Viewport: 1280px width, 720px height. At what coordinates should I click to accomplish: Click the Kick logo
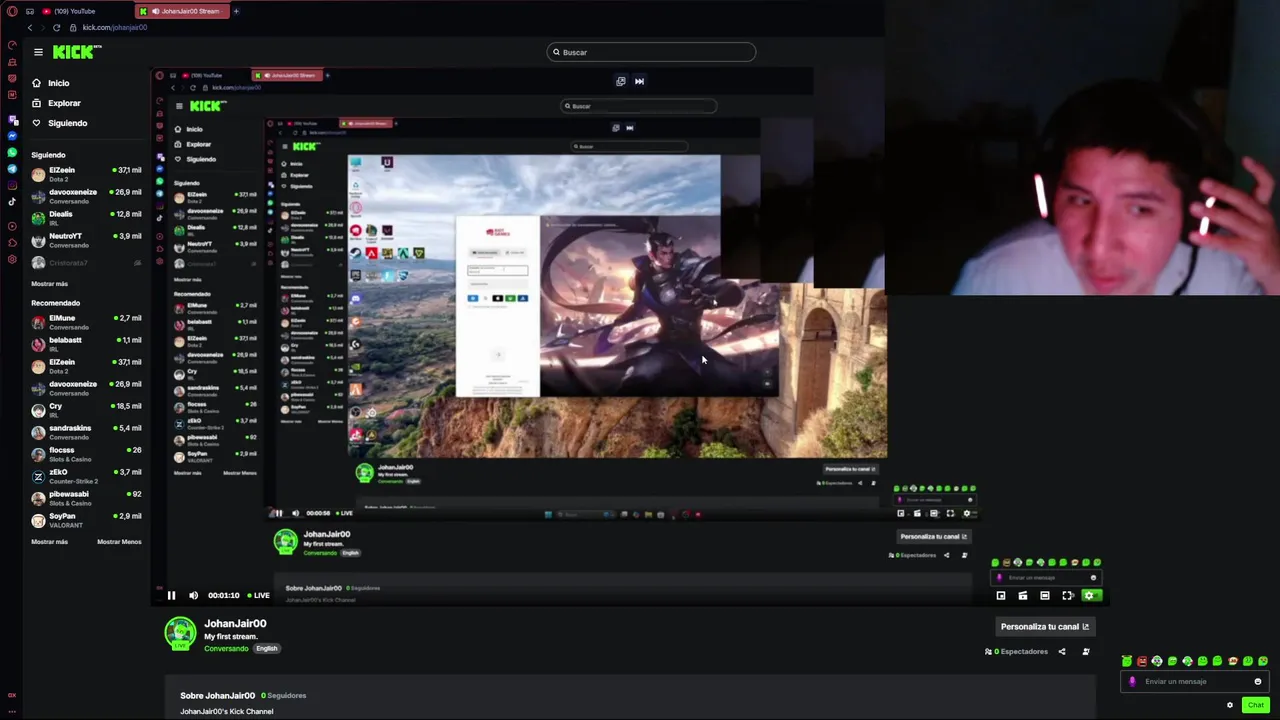pyautogui.click(x=76, y=52)
